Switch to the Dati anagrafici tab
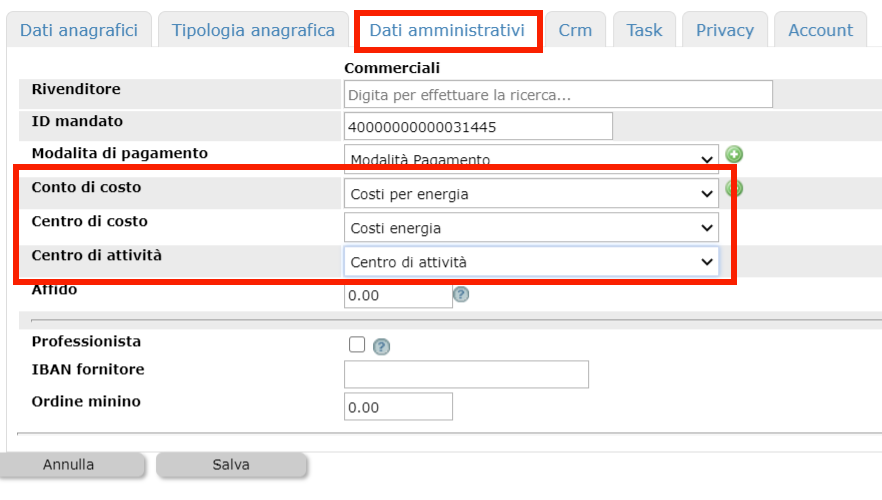 (x=79, y=30)
